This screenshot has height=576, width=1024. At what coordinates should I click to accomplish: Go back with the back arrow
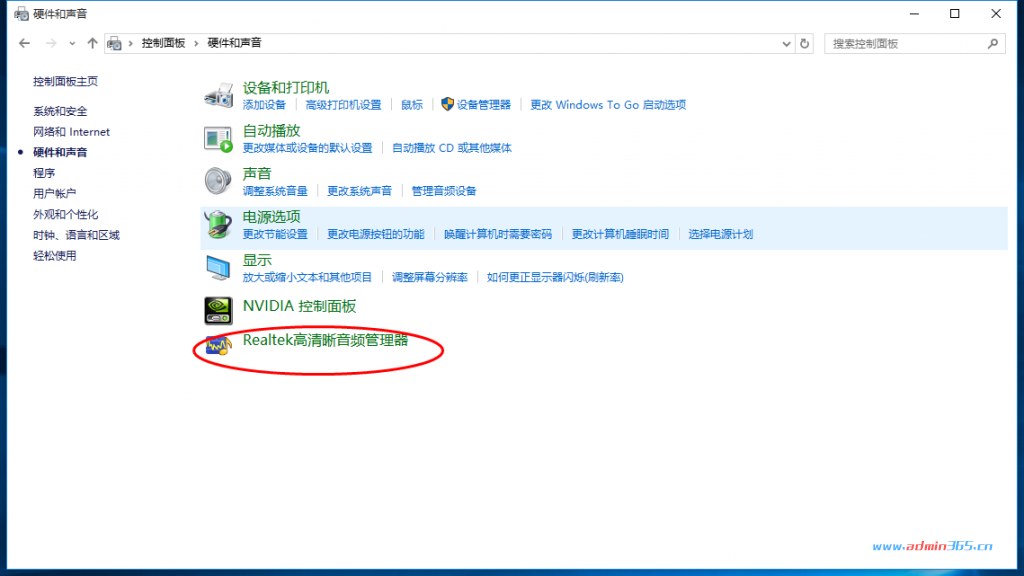pos(25,43)
